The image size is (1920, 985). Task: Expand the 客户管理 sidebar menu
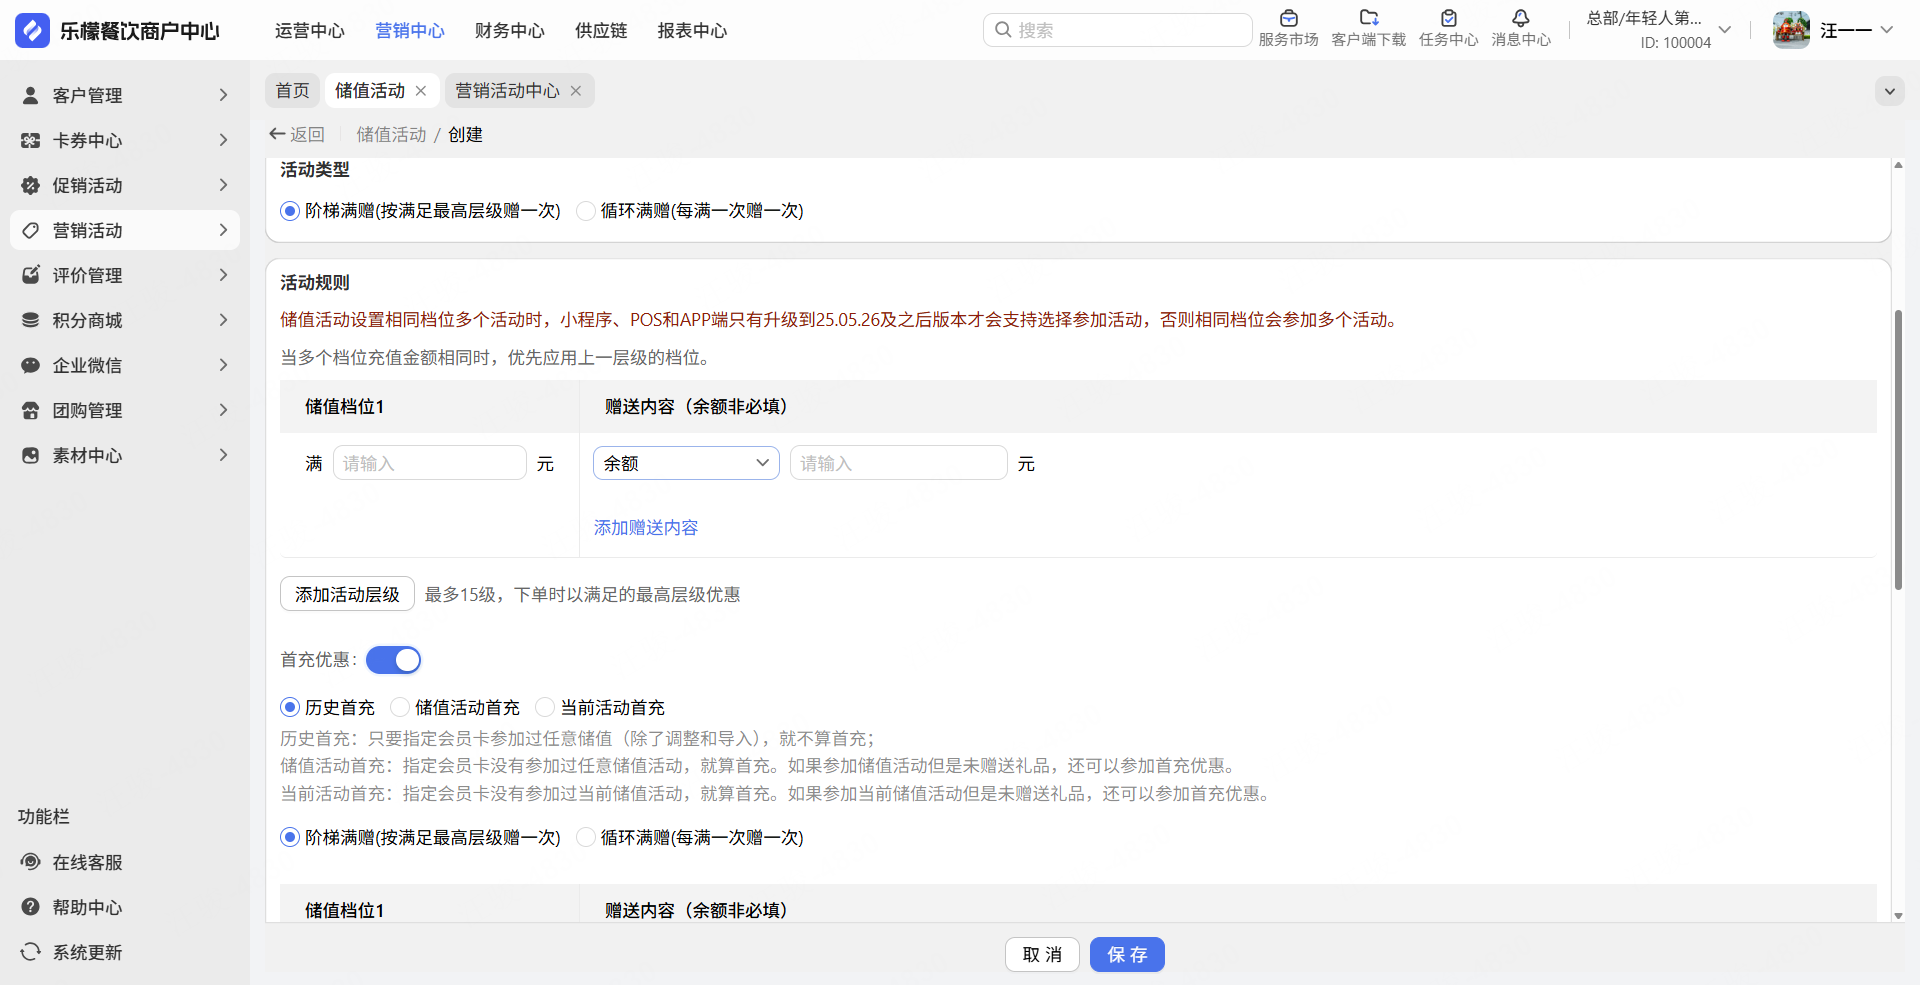[x=125, y=95]
